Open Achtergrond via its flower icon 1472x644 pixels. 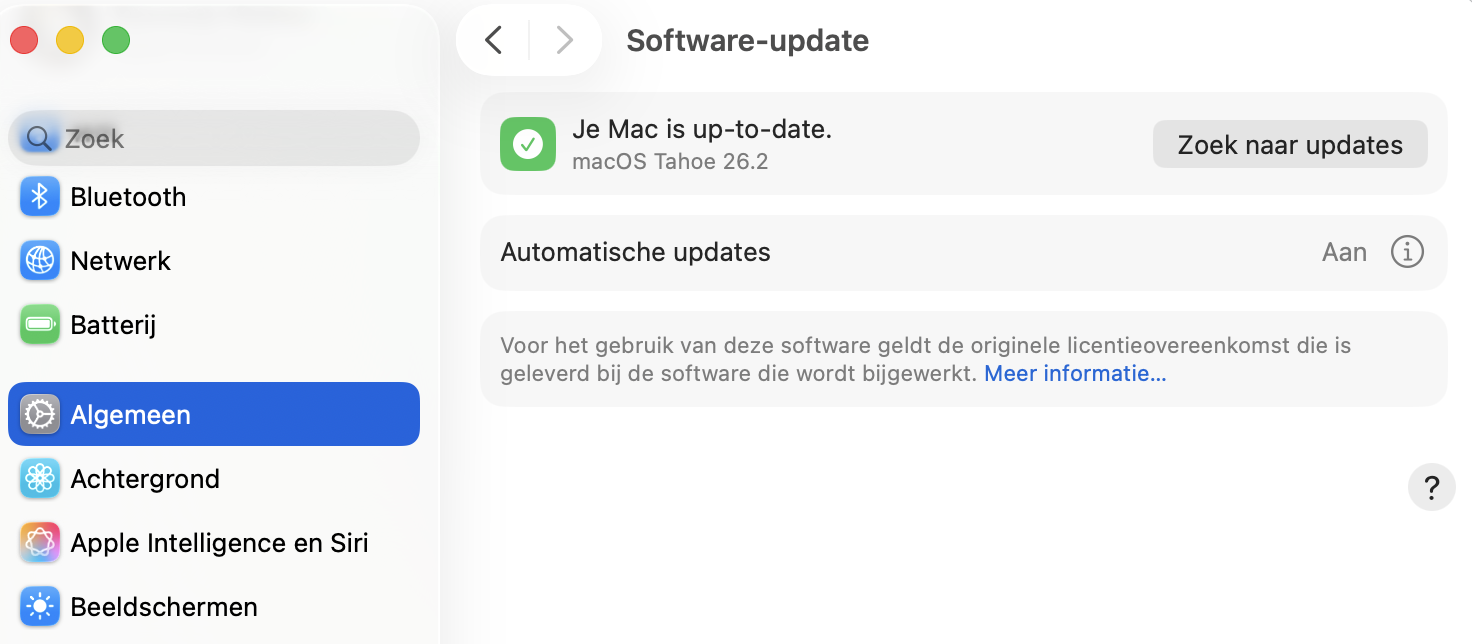(39, 478)
